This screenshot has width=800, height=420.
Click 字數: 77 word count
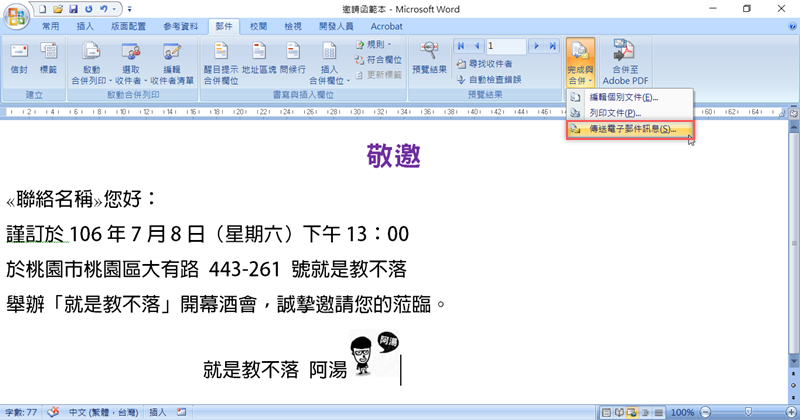coord(21,412)
